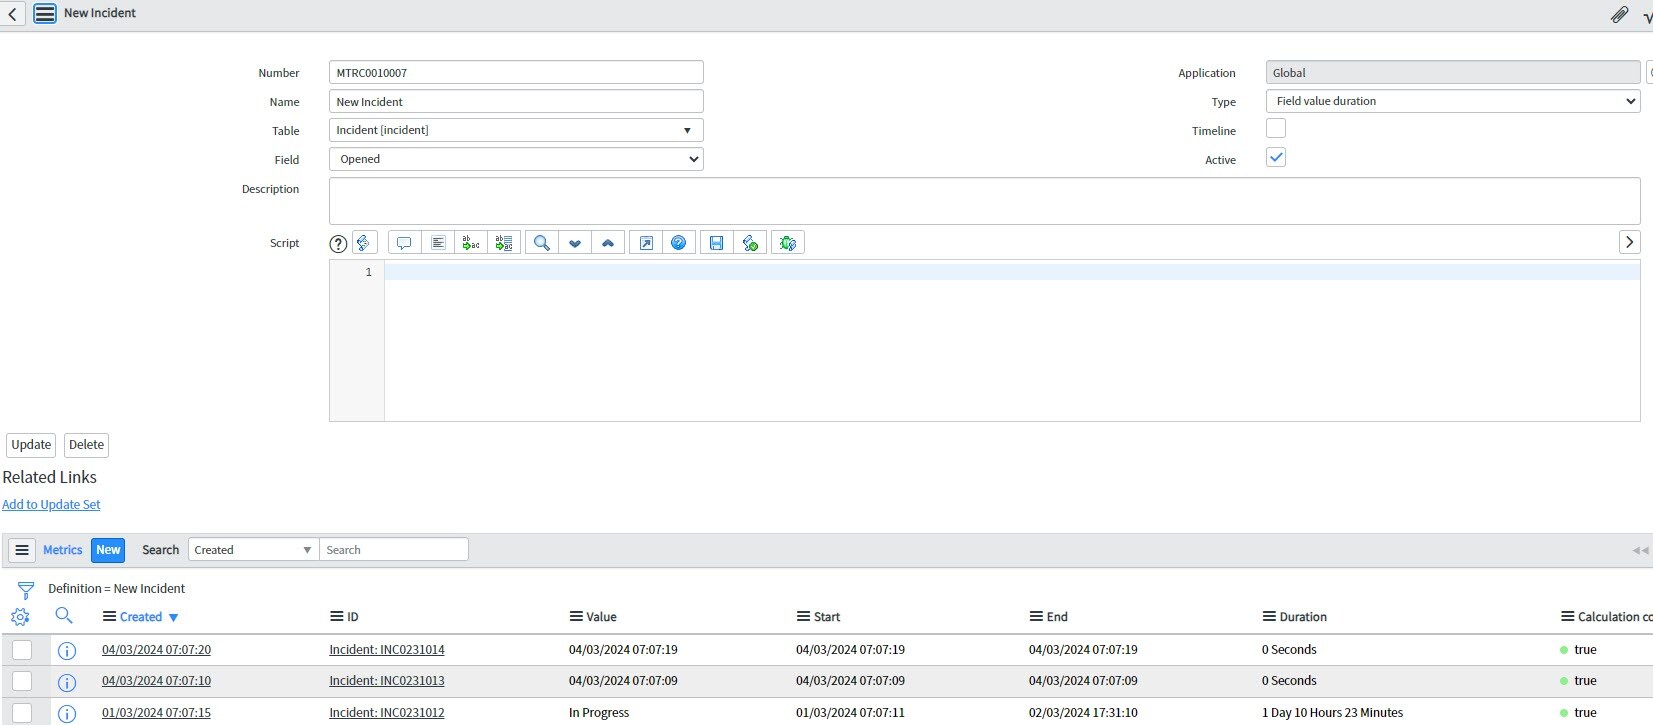Open the Metrics list title link
Image resolution: width=1653 pixels, height=725 pixels.
click(62, 550)
